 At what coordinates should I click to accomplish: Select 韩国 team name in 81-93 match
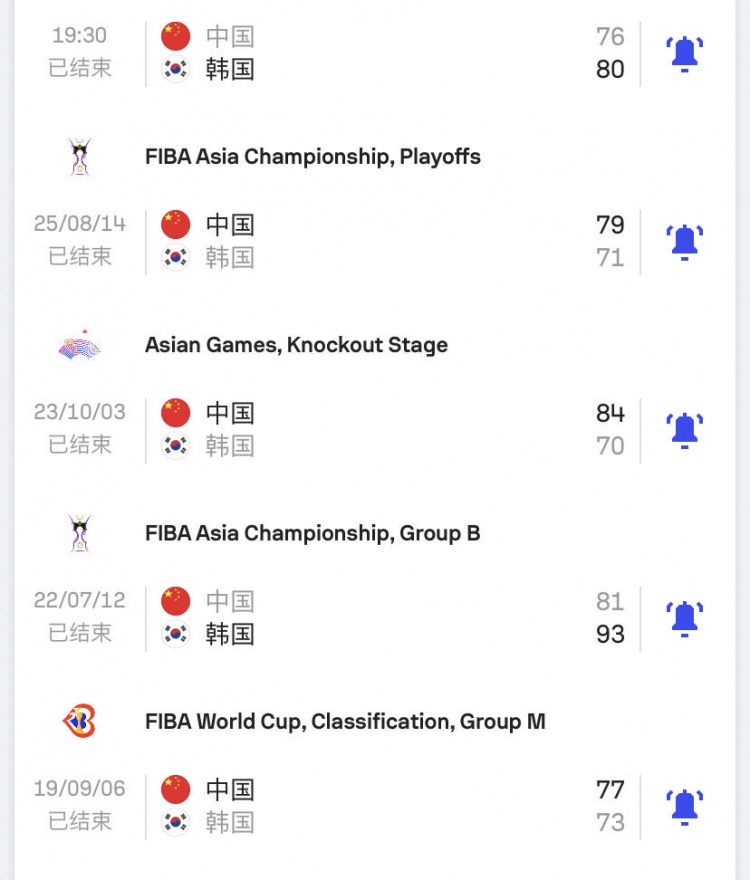tap(230, 634)
